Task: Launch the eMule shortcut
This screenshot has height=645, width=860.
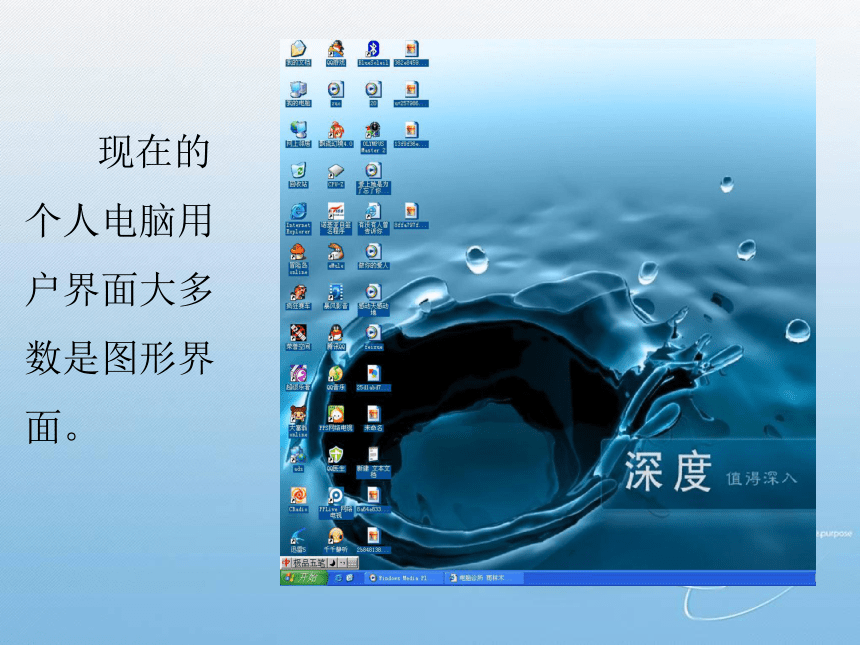Action: coord(336,256)
